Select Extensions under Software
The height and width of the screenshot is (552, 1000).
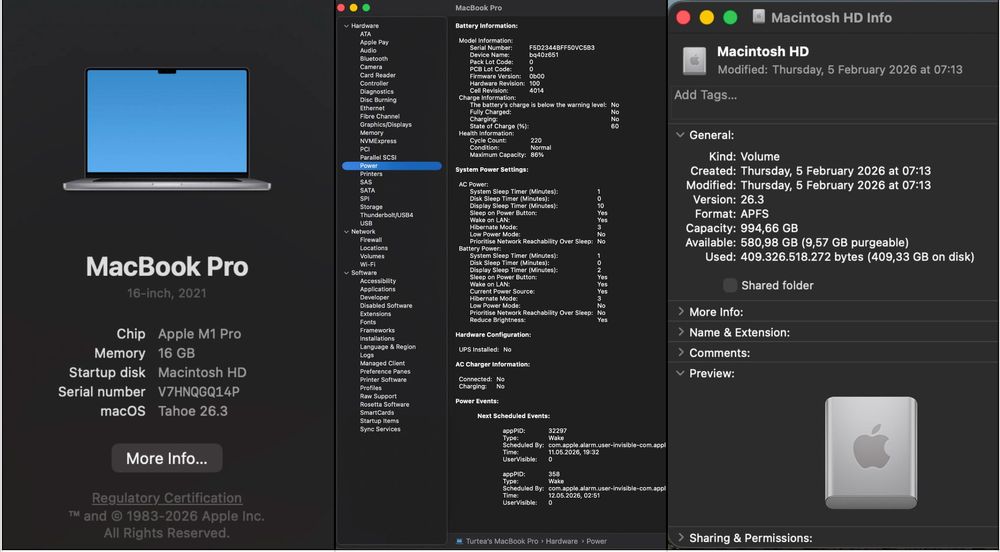(x=375, y=314)
